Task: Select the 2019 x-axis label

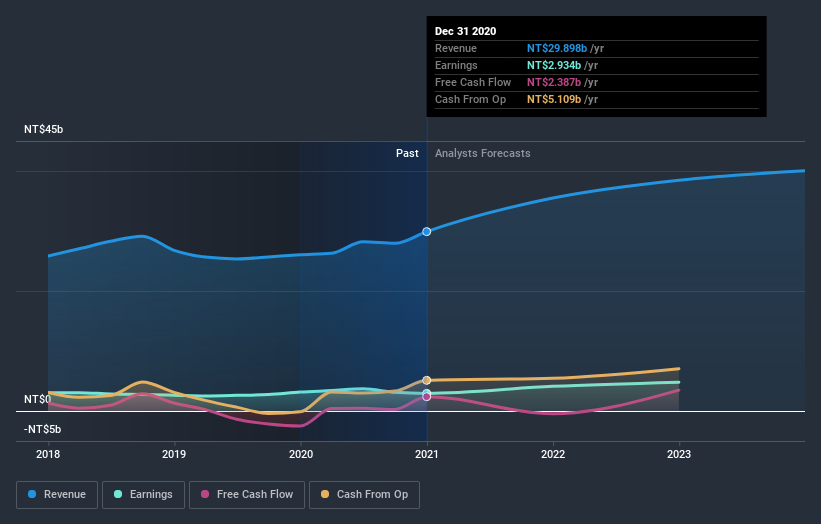Action: (x=174, y=454)
